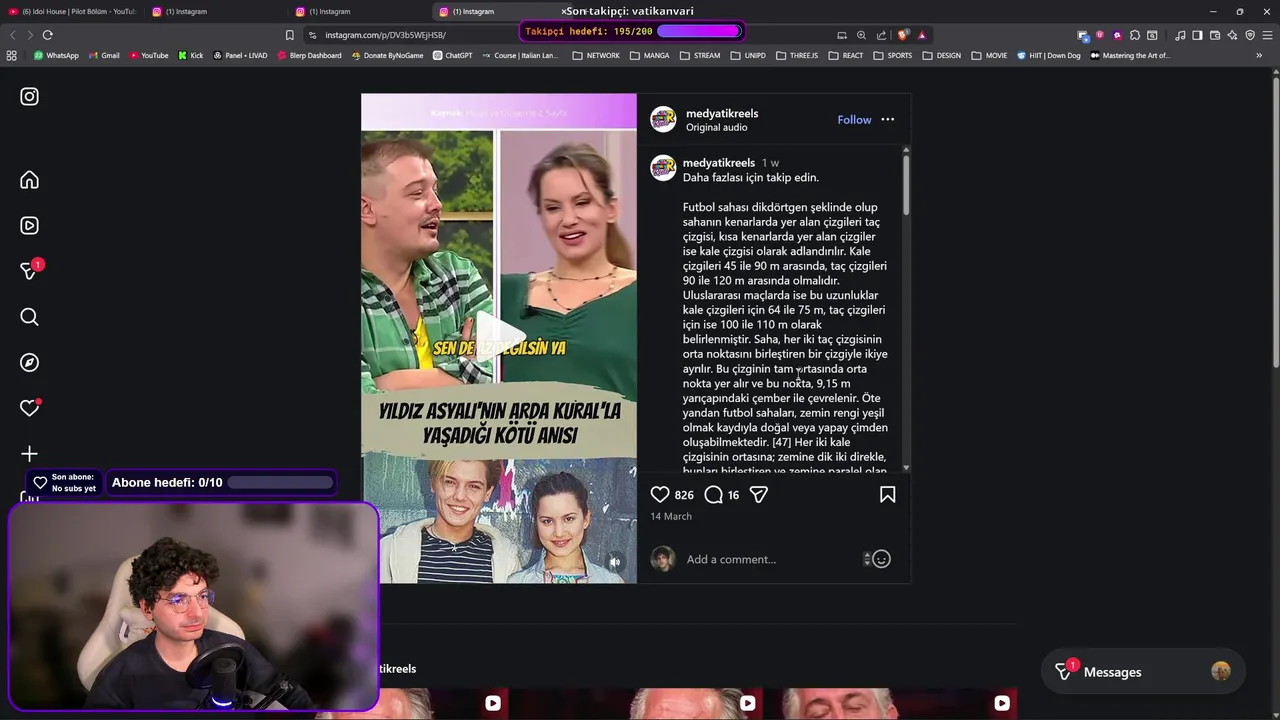Play the reel video
Viewport: 1280px width, 720px height.
[x=499, y=337]
